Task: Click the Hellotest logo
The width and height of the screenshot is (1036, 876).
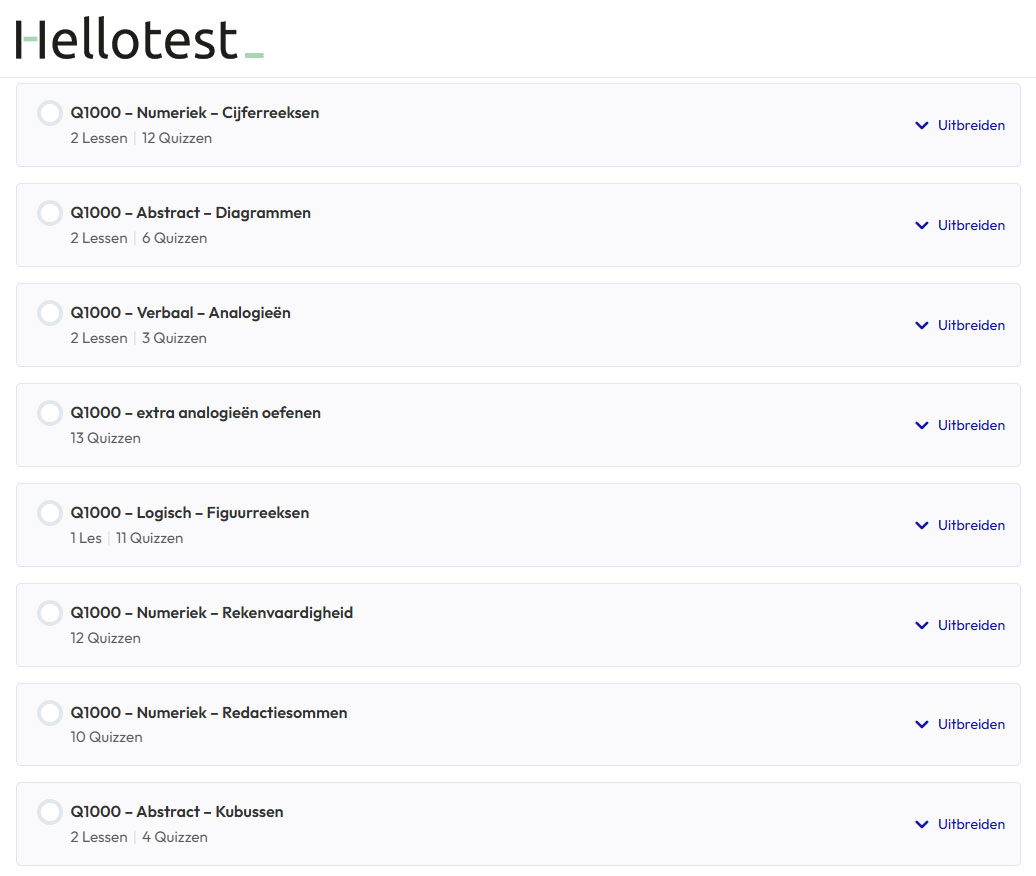Action: (139, 39)
